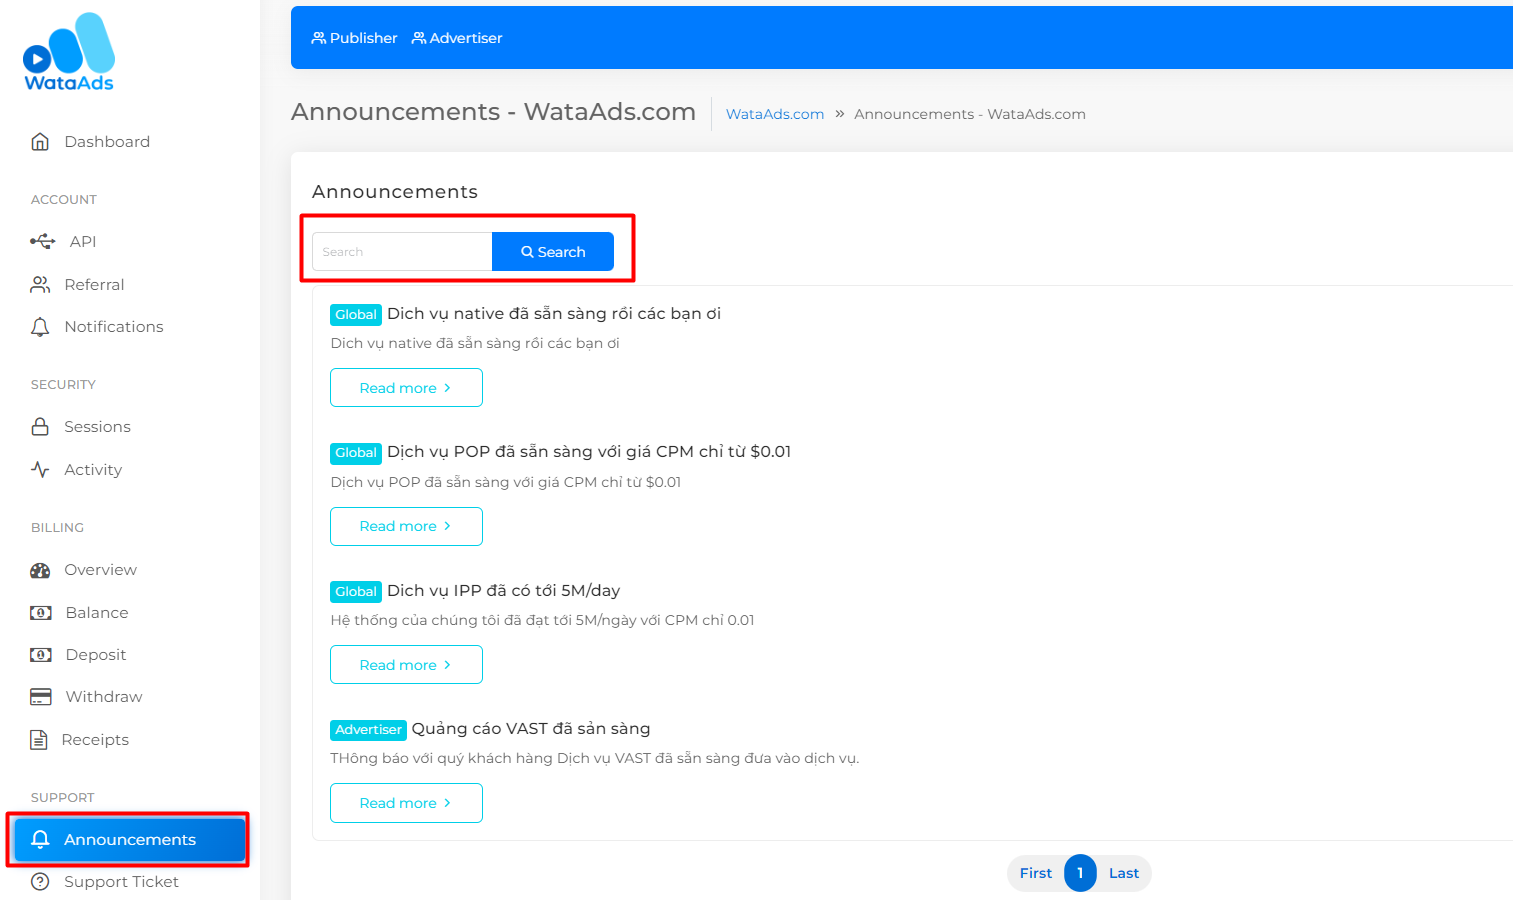
Task: Switch to Publisher mode
Action: (x=354, y=38)
